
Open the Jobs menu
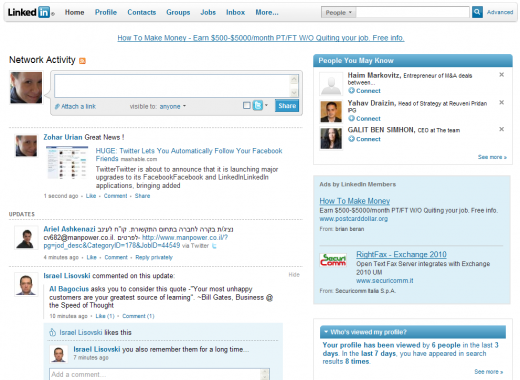(208, 12)
